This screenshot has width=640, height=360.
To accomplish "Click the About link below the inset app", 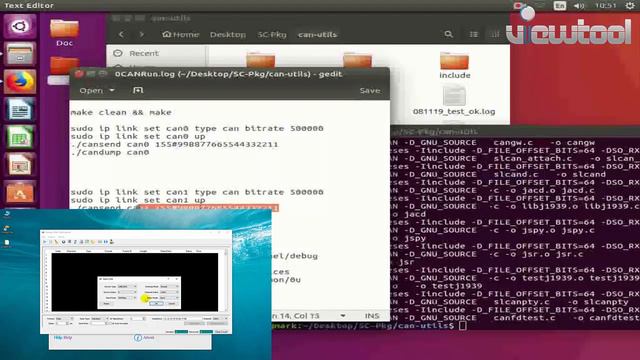I will pyautogui.click(x=144, y=338).
